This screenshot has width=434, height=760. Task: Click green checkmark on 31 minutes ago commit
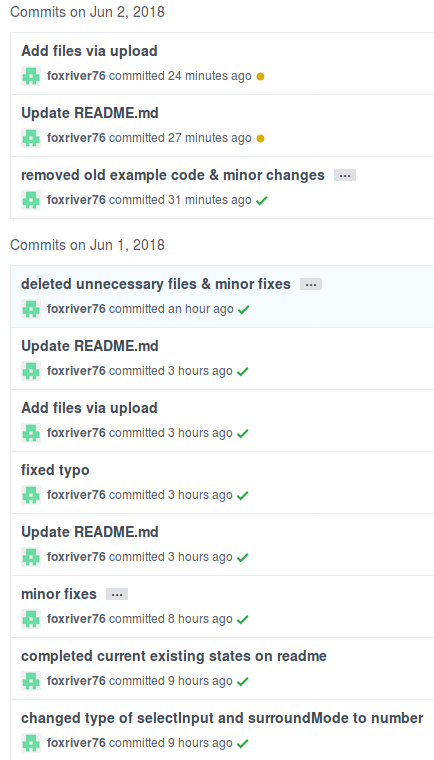[x=262, y=200]
